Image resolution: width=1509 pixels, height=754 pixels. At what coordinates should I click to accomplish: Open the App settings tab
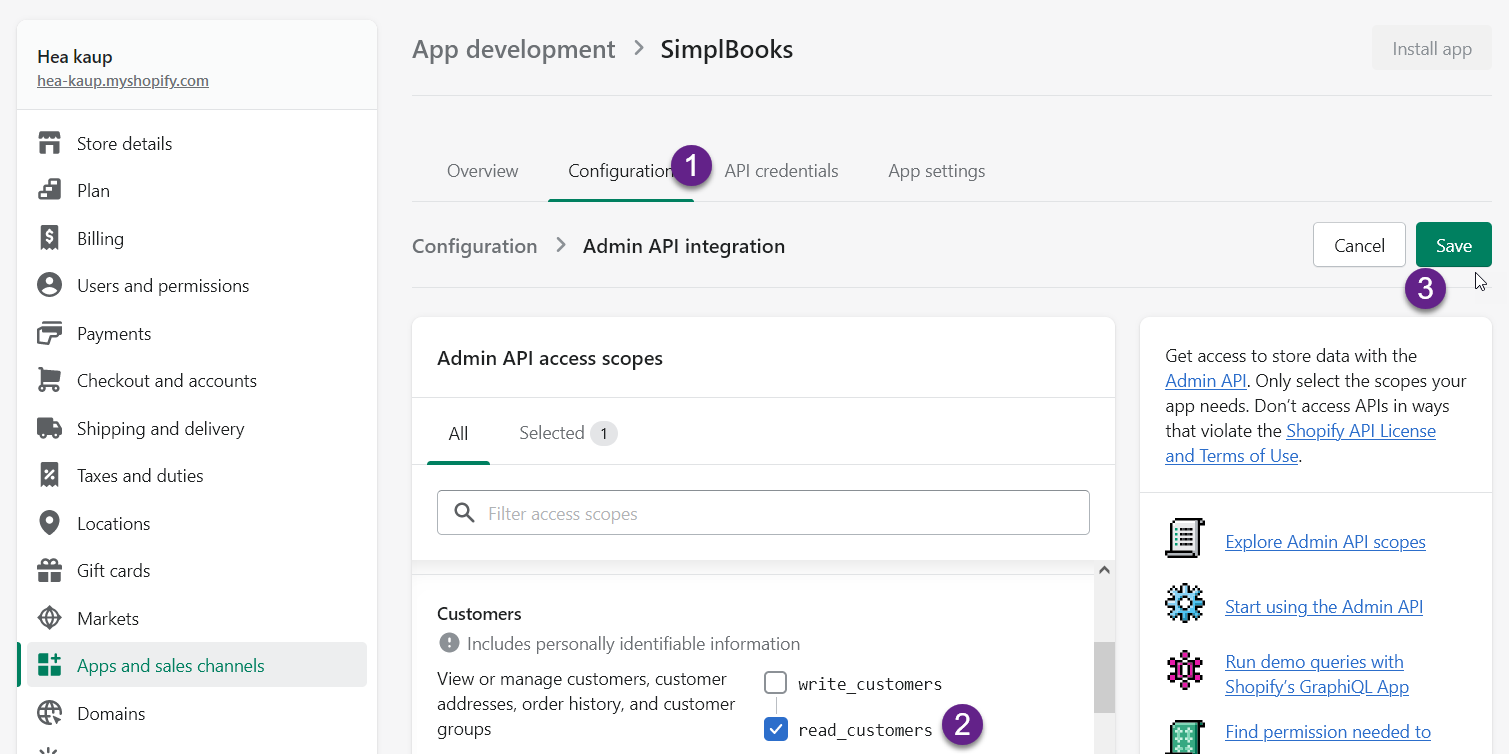point(936,171)
